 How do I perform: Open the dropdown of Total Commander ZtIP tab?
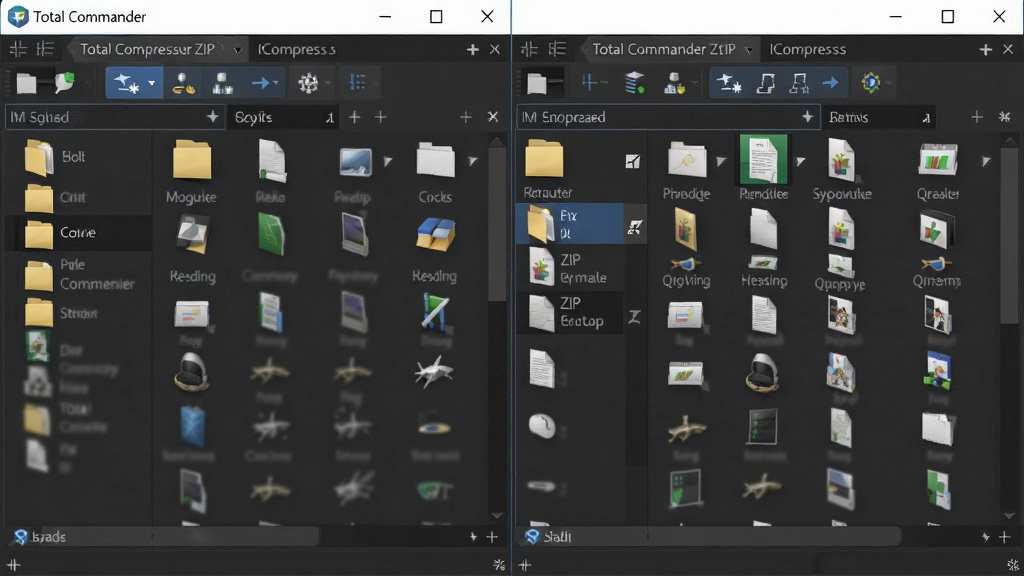[x=749, y=50]
